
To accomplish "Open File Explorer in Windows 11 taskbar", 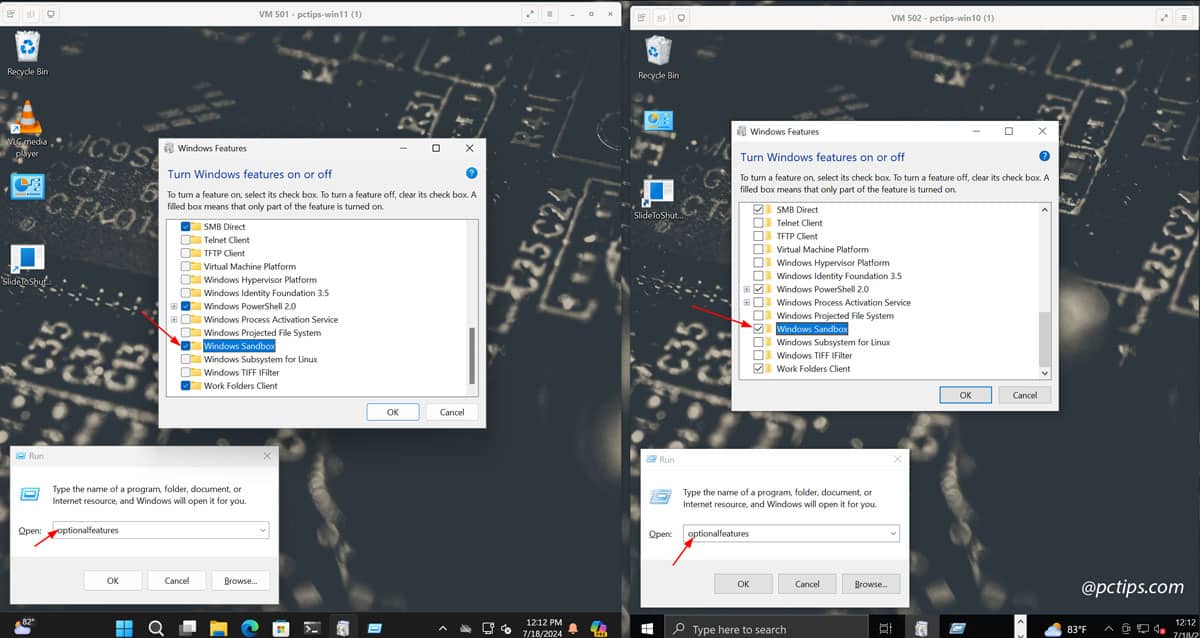I will point(218,628).
